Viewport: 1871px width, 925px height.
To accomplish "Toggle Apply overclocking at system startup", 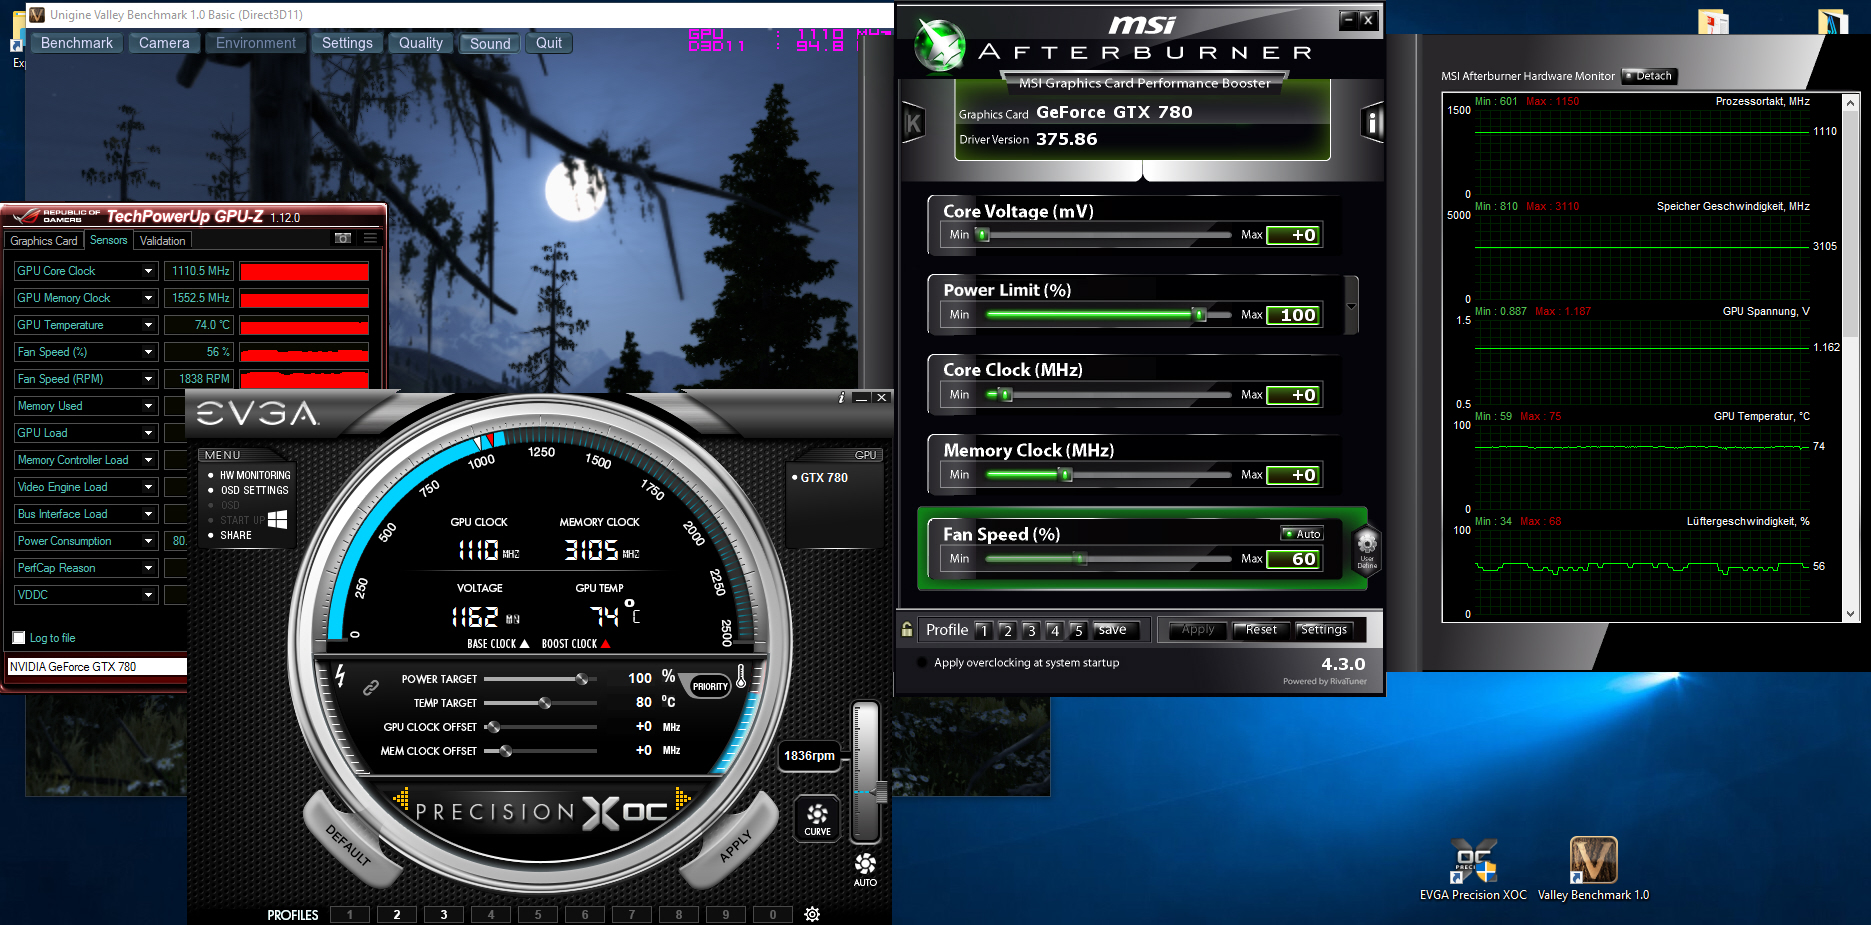I will tap(921, 662).
